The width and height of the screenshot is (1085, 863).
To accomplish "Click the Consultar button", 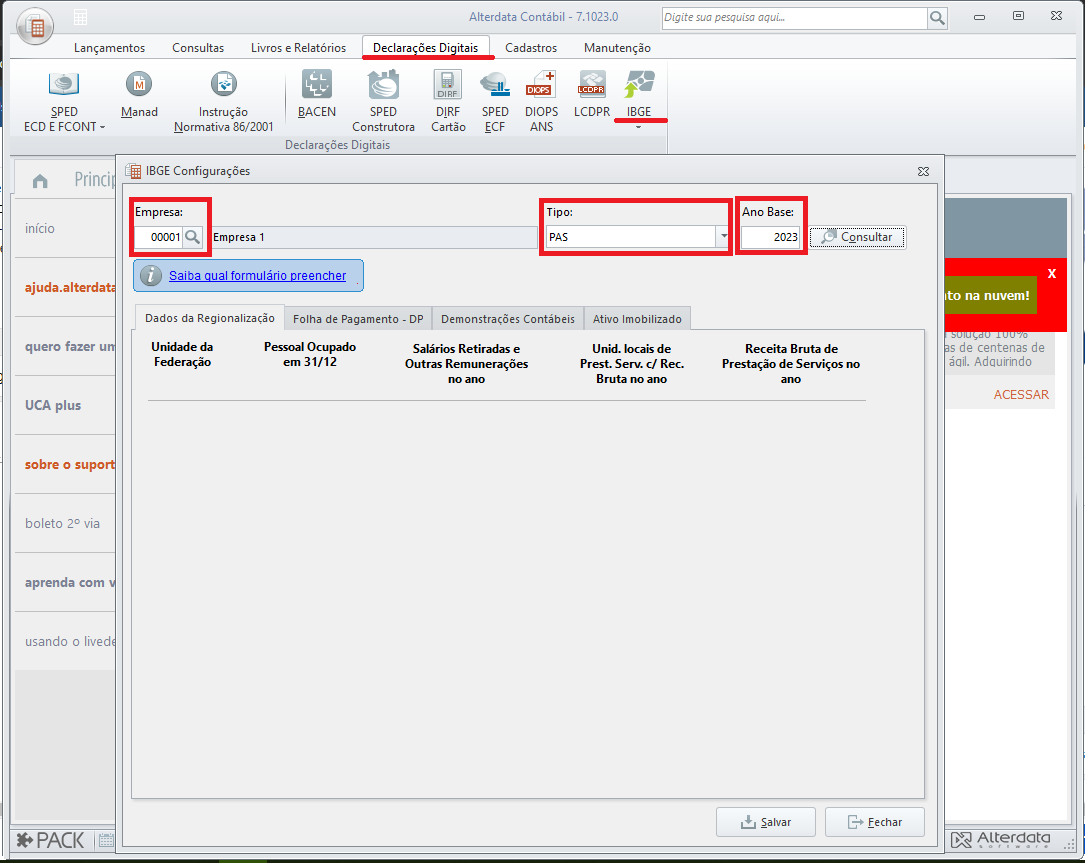I will [x=857, y=237].
